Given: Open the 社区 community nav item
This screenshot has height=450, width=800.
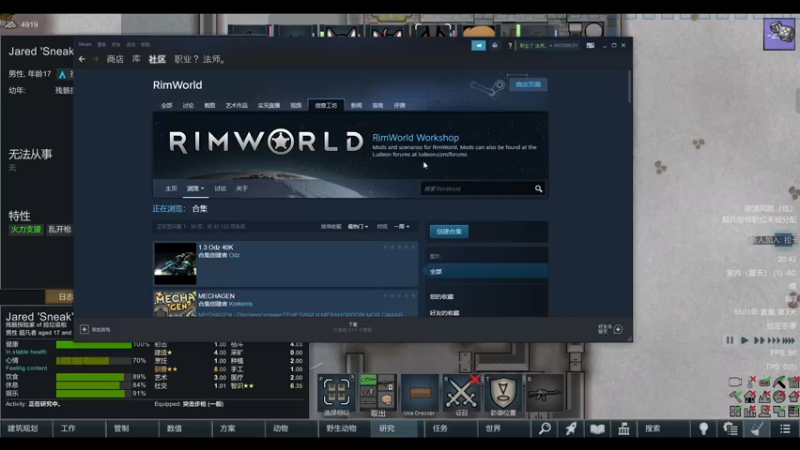Looking at the screenshot, I should pos(157,59).
